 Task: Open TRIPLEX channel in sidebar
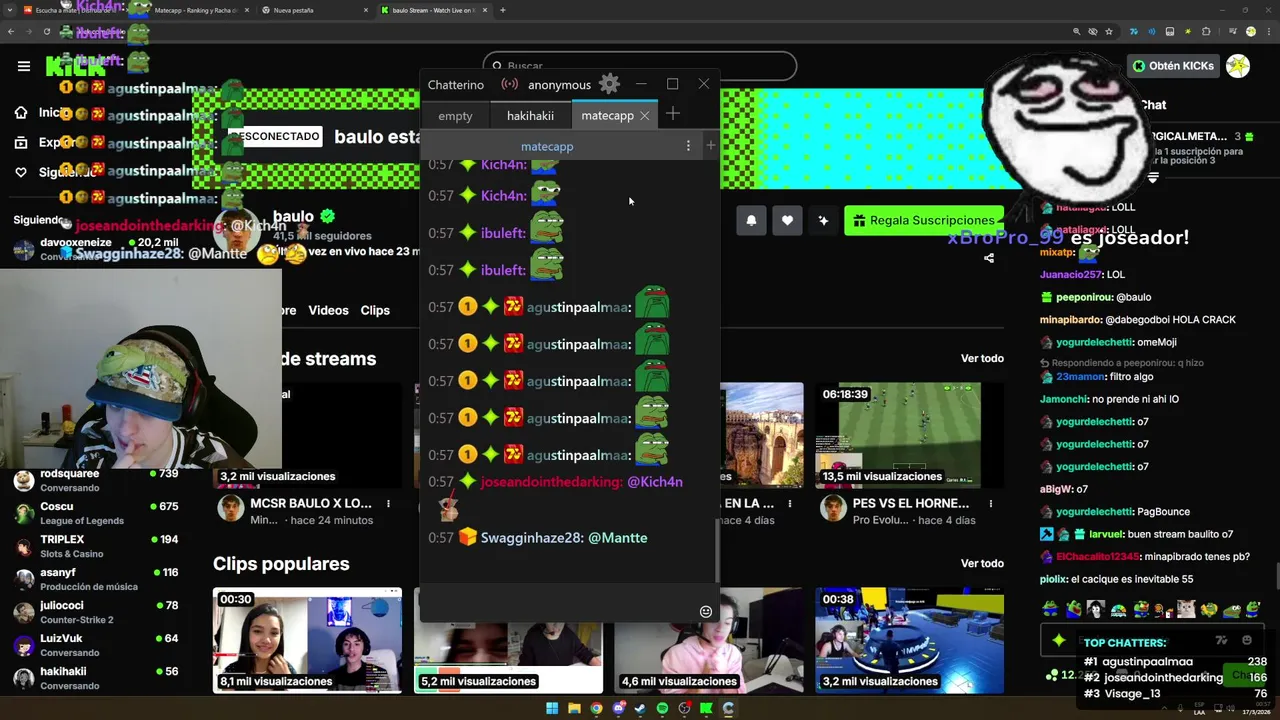pos(96,546)
